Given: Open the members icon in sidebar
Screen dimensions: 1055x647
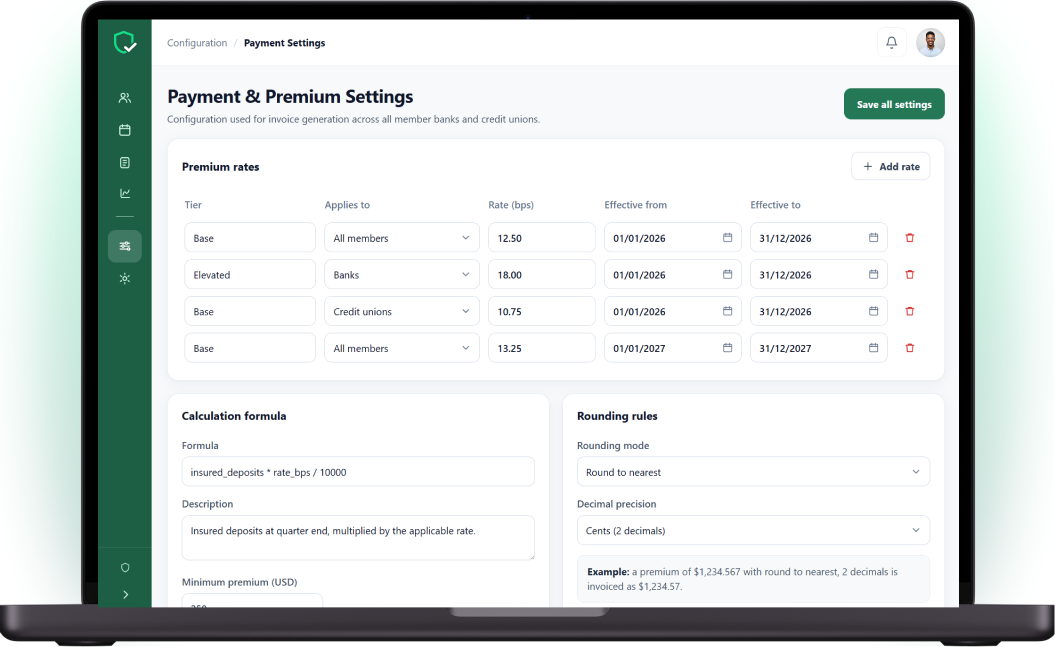Looking at the screenshot, I should point(124,98).
